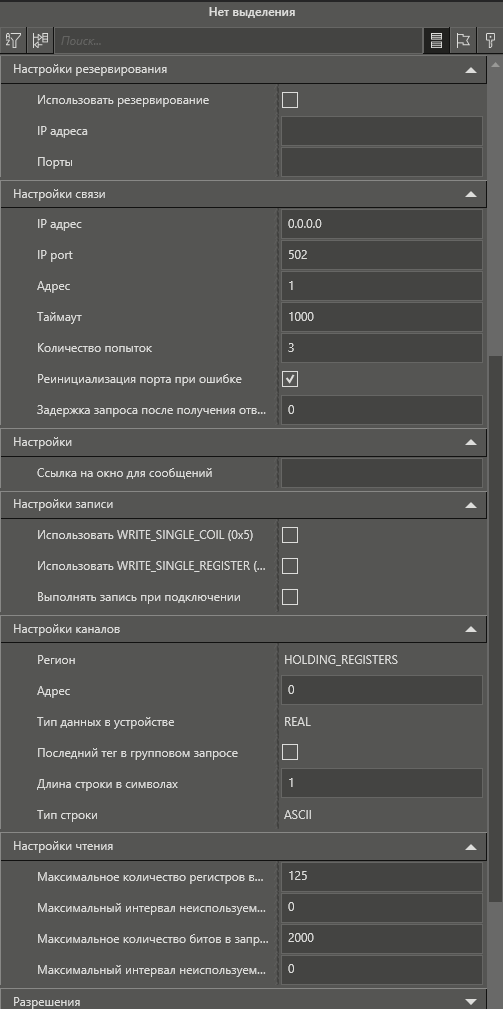Click the Нет выделения panel title
Screen dimensions: 503x1009
point(252,12)
